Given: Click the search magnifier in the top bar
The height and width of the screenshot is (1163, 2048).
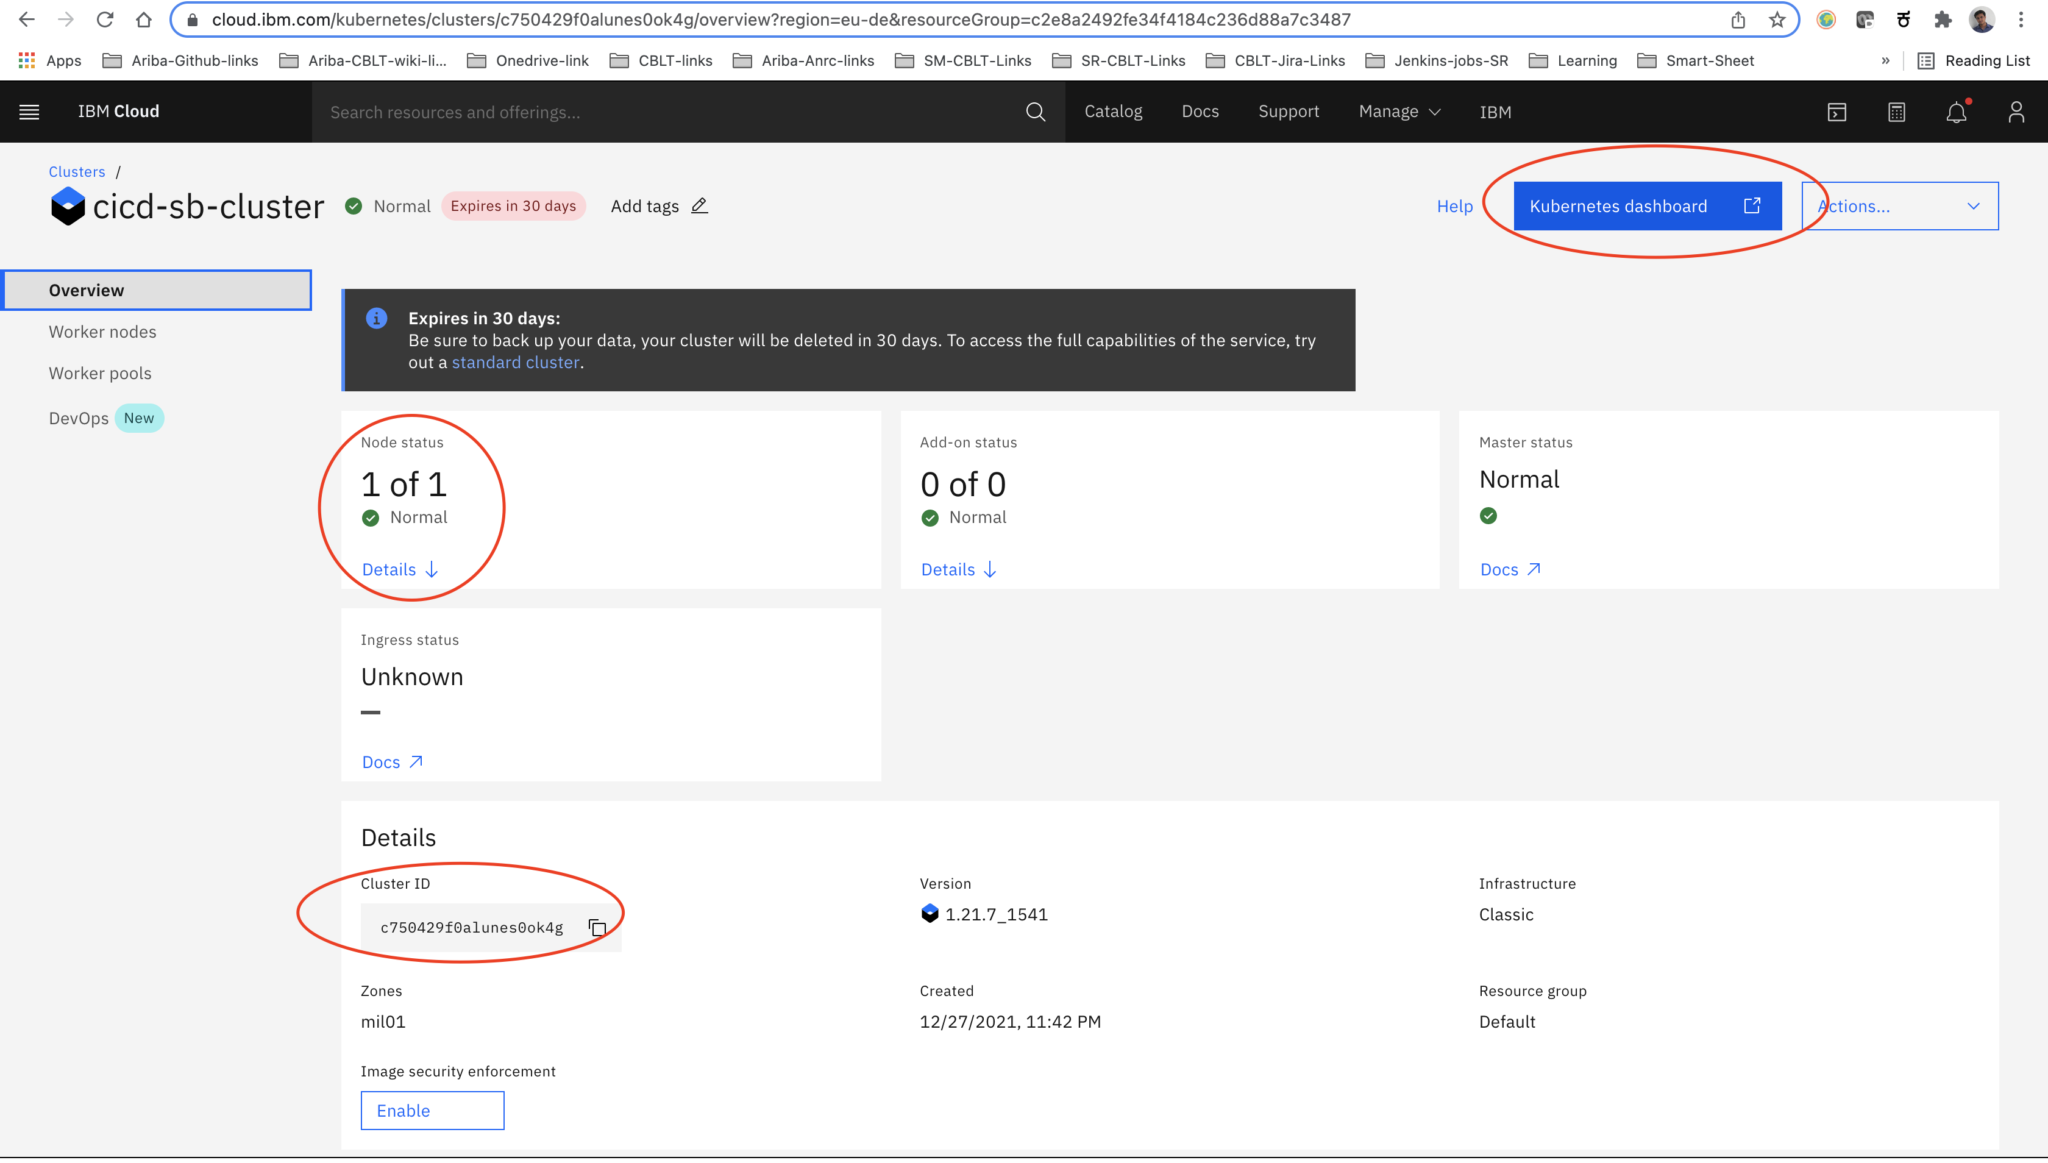Looking at the screenshot, I should click(x=1035, y=111).
